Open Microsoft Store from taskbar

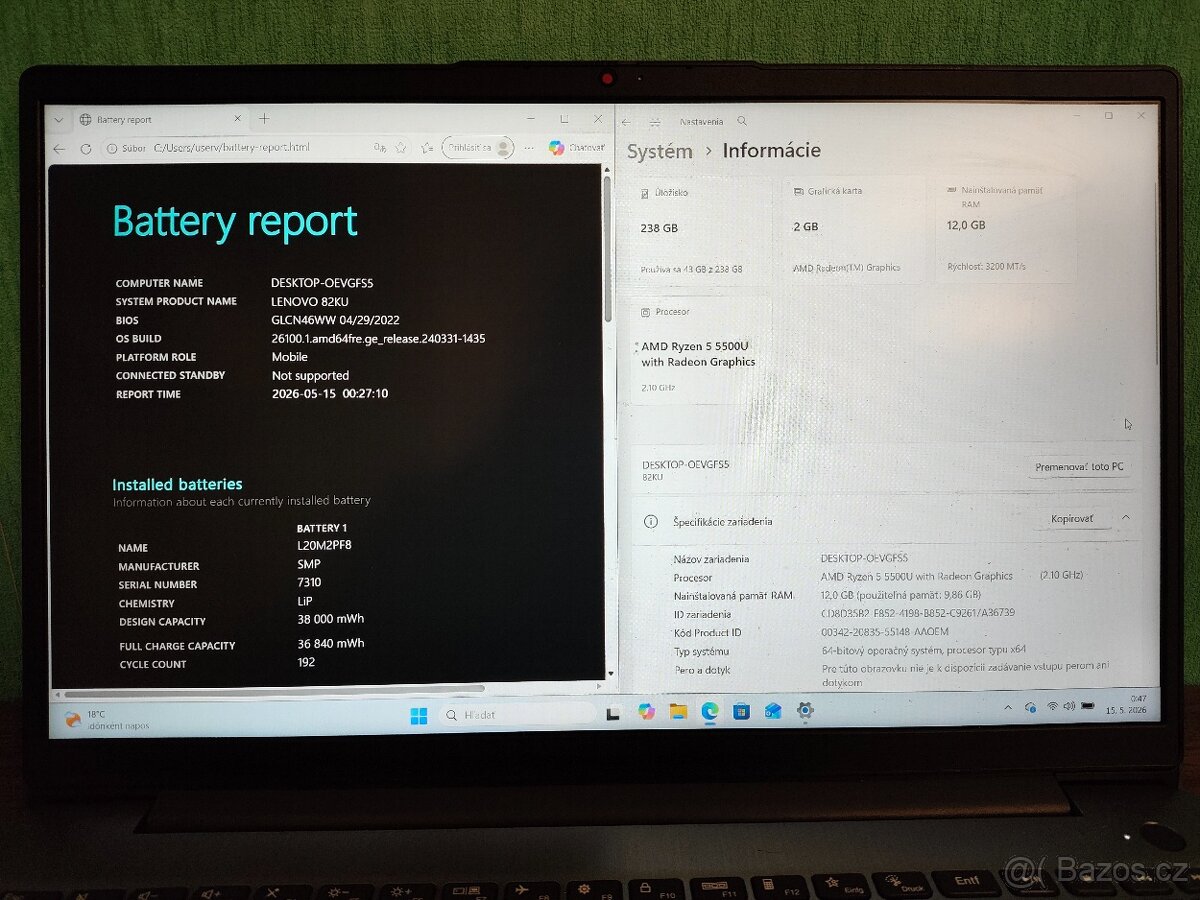point(741,711)
